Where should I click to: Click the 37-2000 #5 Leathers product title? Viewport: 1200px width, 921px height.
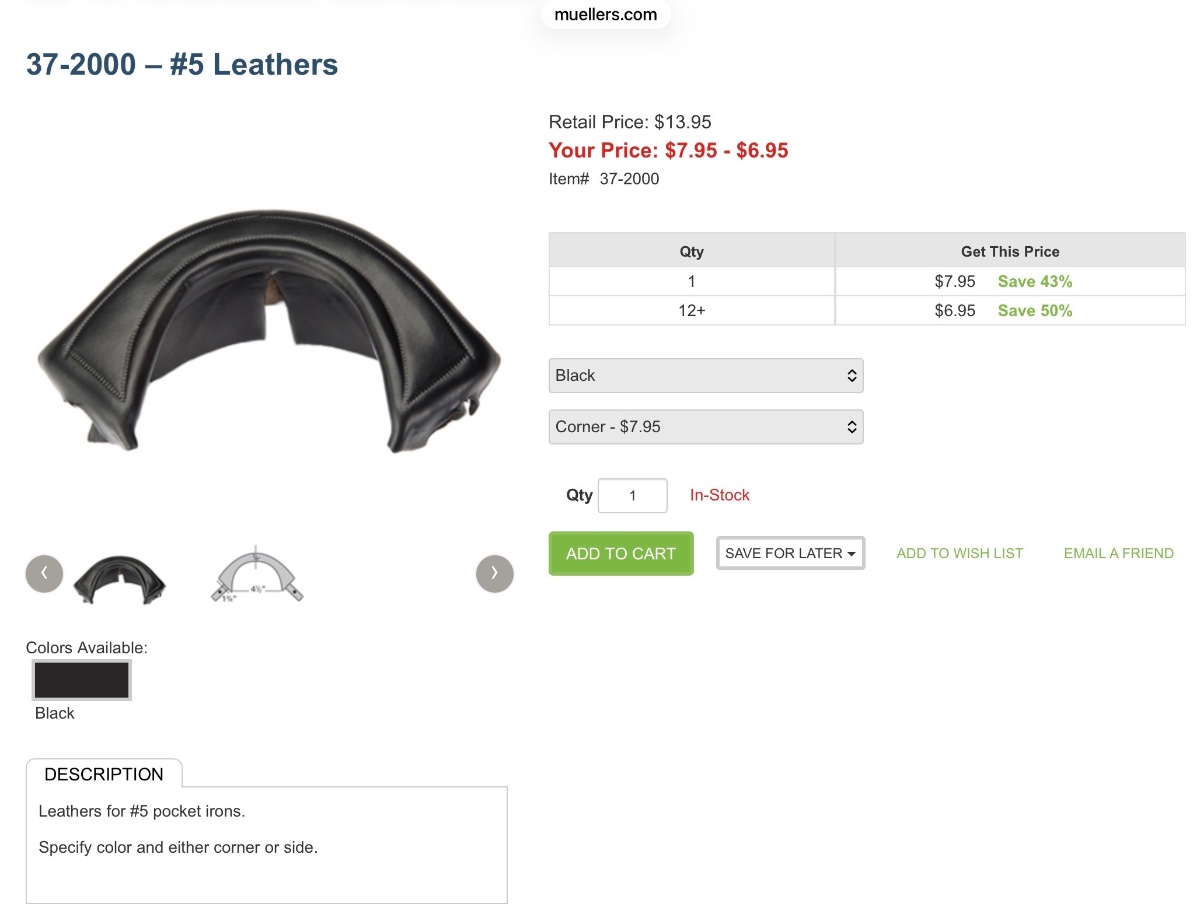[182, 65]
